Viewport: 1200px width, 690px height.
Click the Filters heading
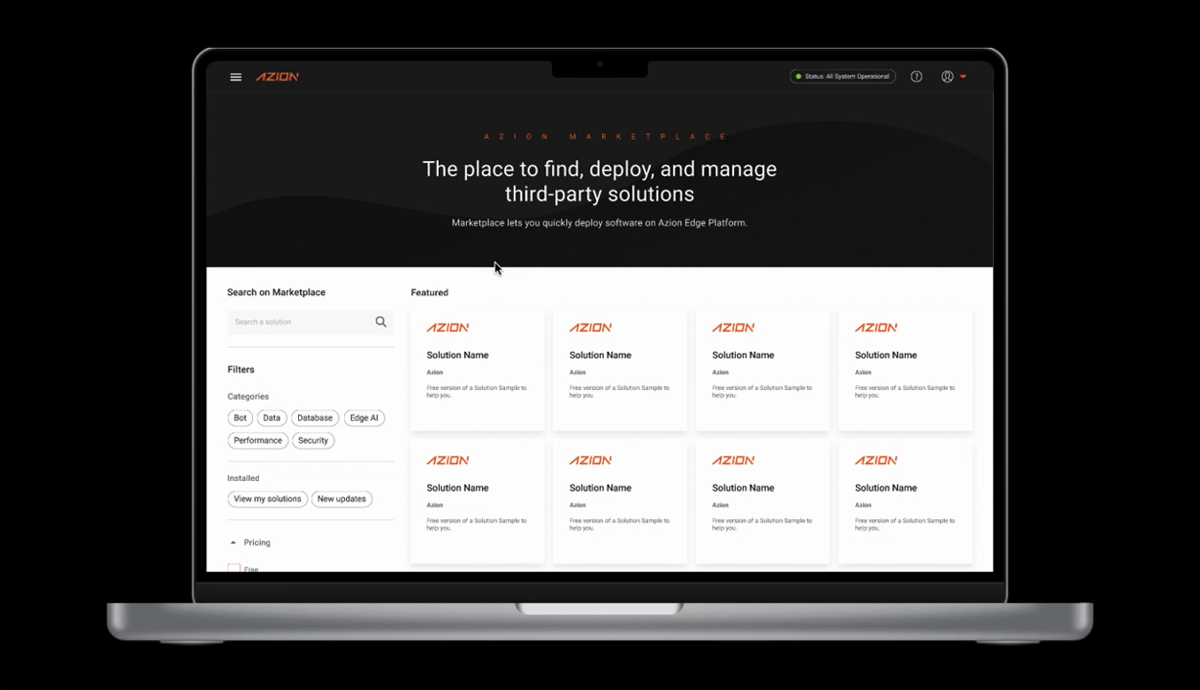coord(241,370)
